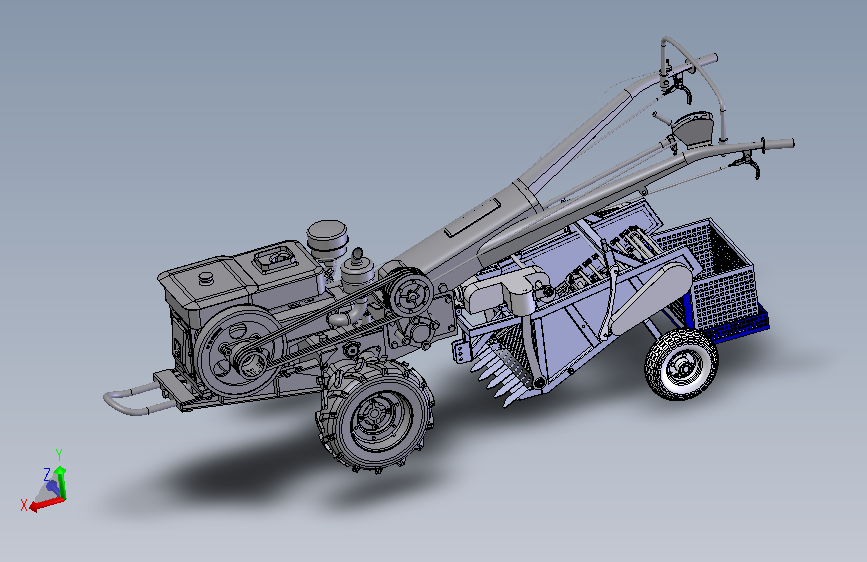The image size is (867, 562).
Task: Select the digging shovel teeth of the harvester
Action: coord(499,377)
